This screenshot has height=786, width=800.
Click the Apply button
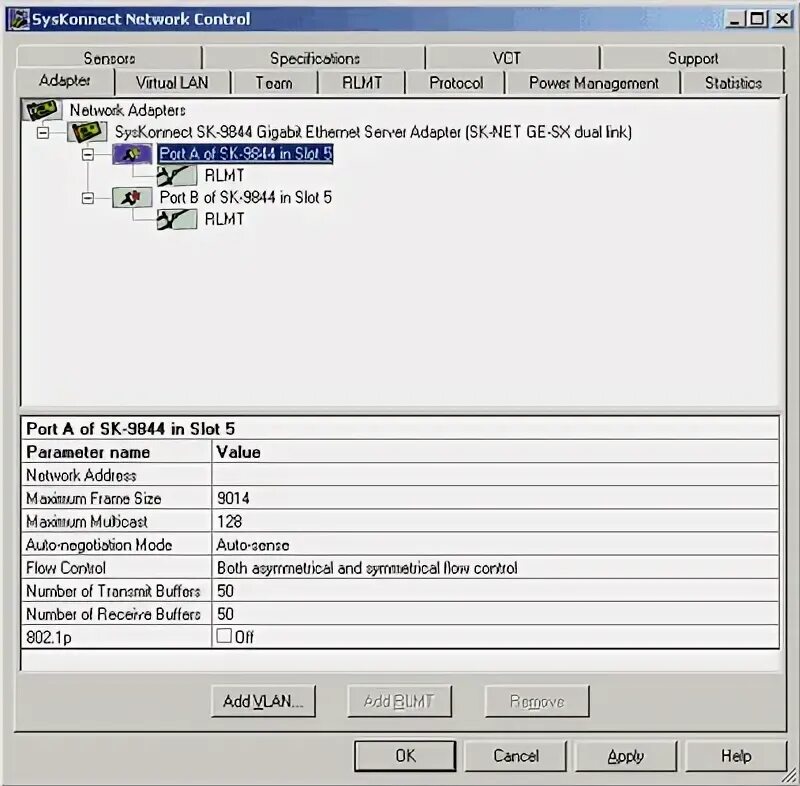click(626, 756)
